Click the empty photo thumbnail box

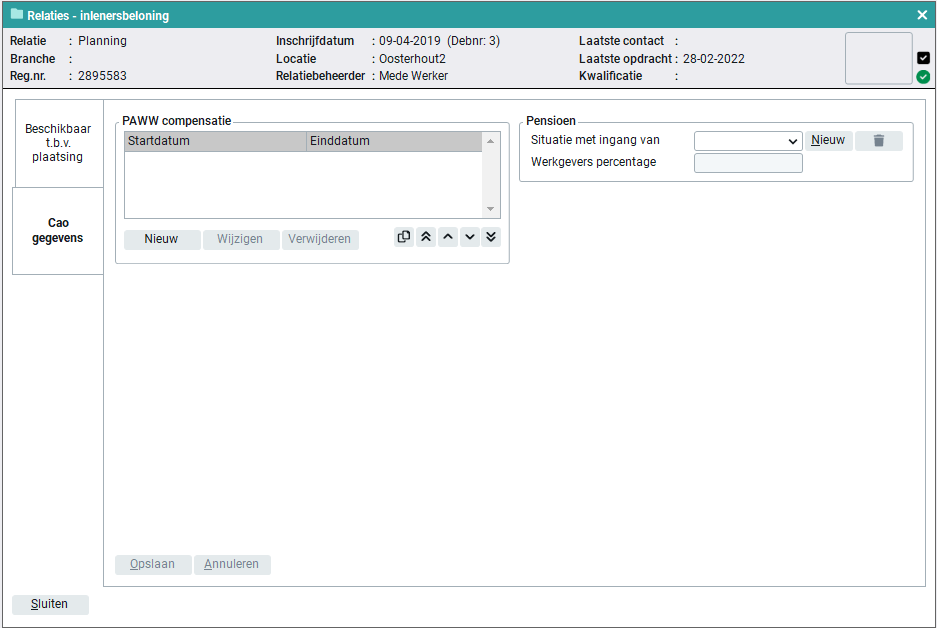coord(878,58)
